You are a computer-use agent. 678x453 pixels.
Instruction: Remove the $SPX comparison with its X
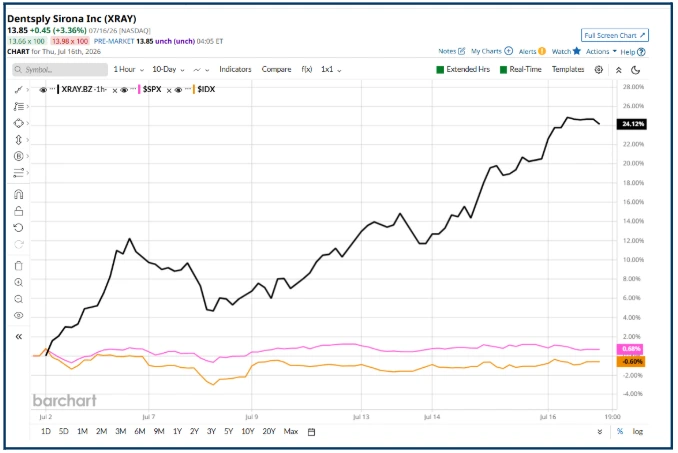tap(169, 91)
